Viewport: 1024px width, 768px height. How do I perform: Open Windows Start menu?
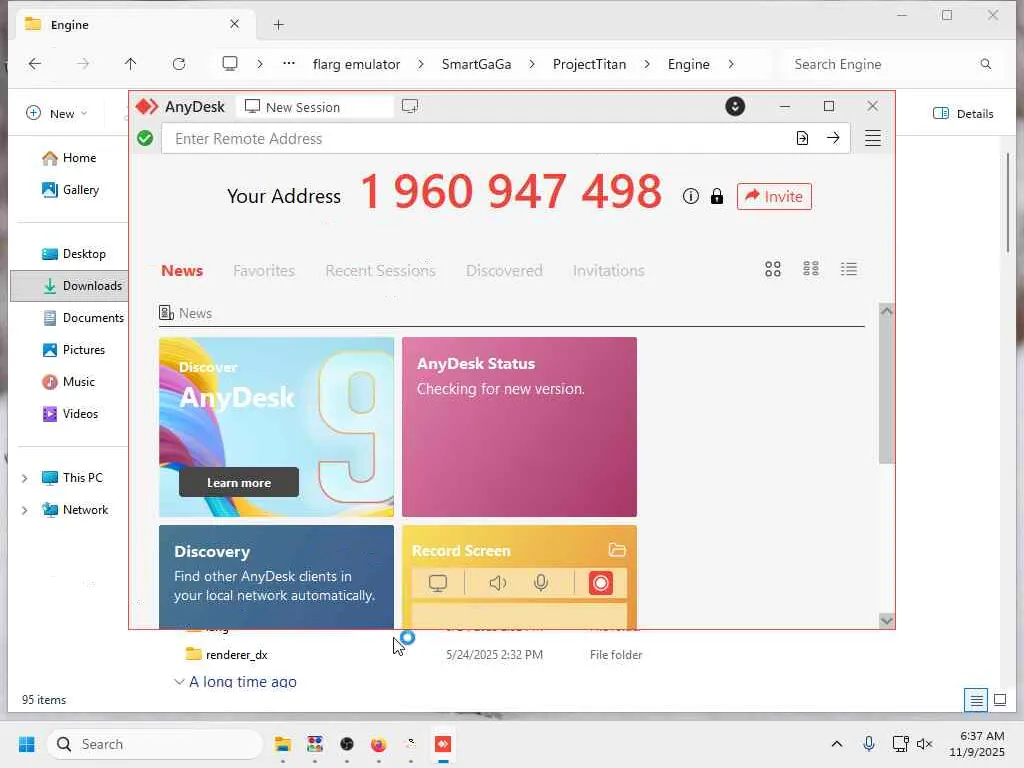click(27, 744)
